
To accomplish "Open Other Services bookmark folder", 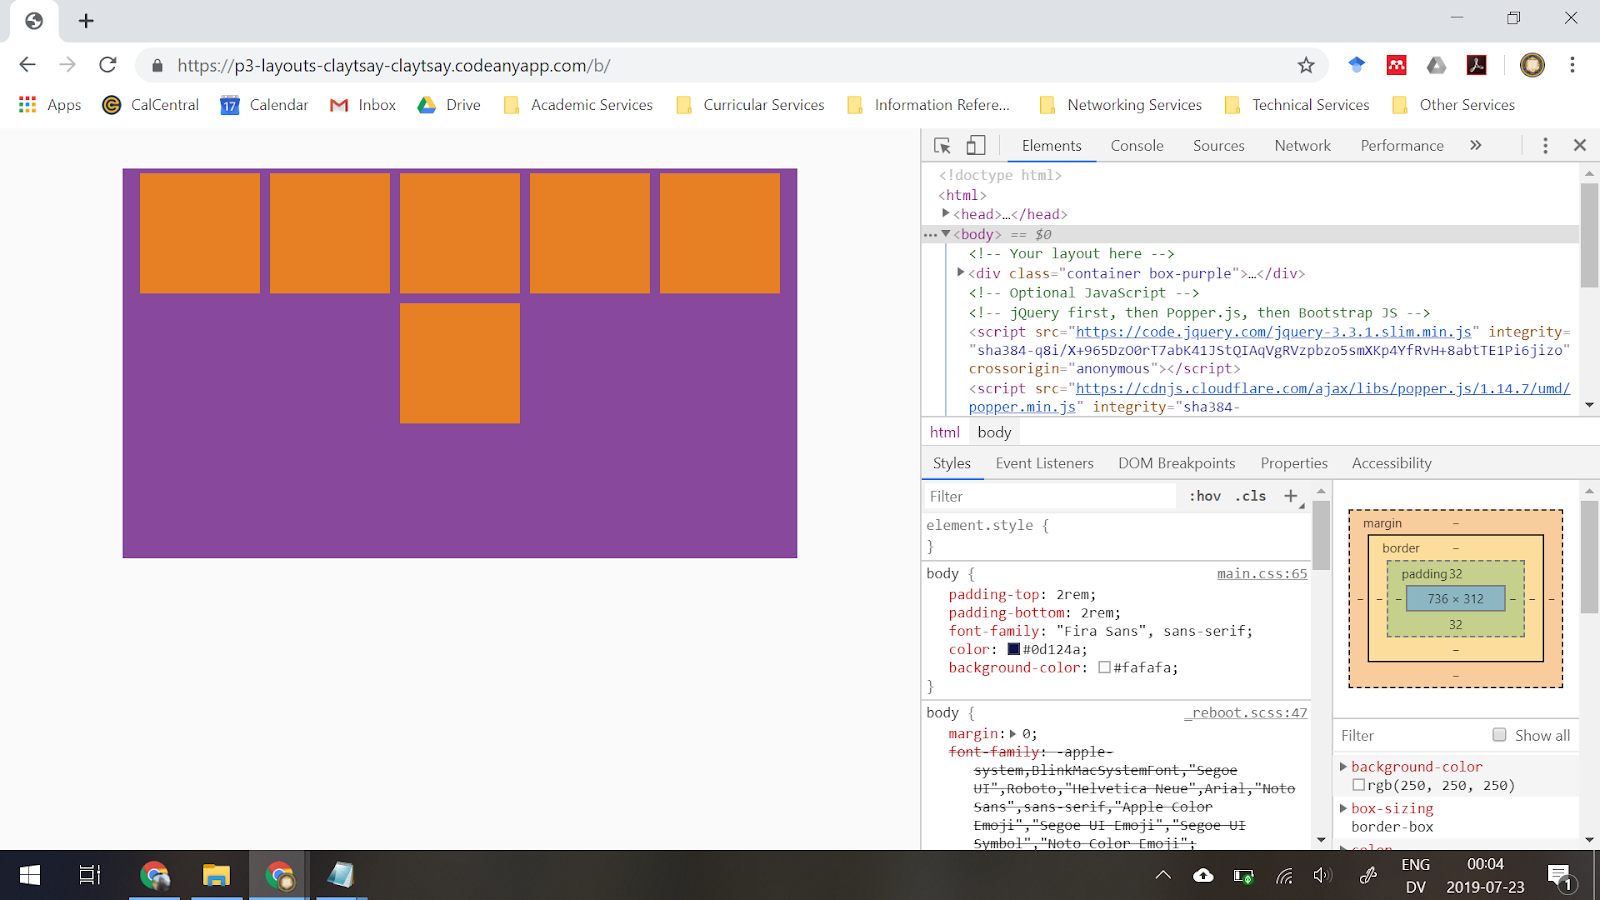I will coord(1453,105).
